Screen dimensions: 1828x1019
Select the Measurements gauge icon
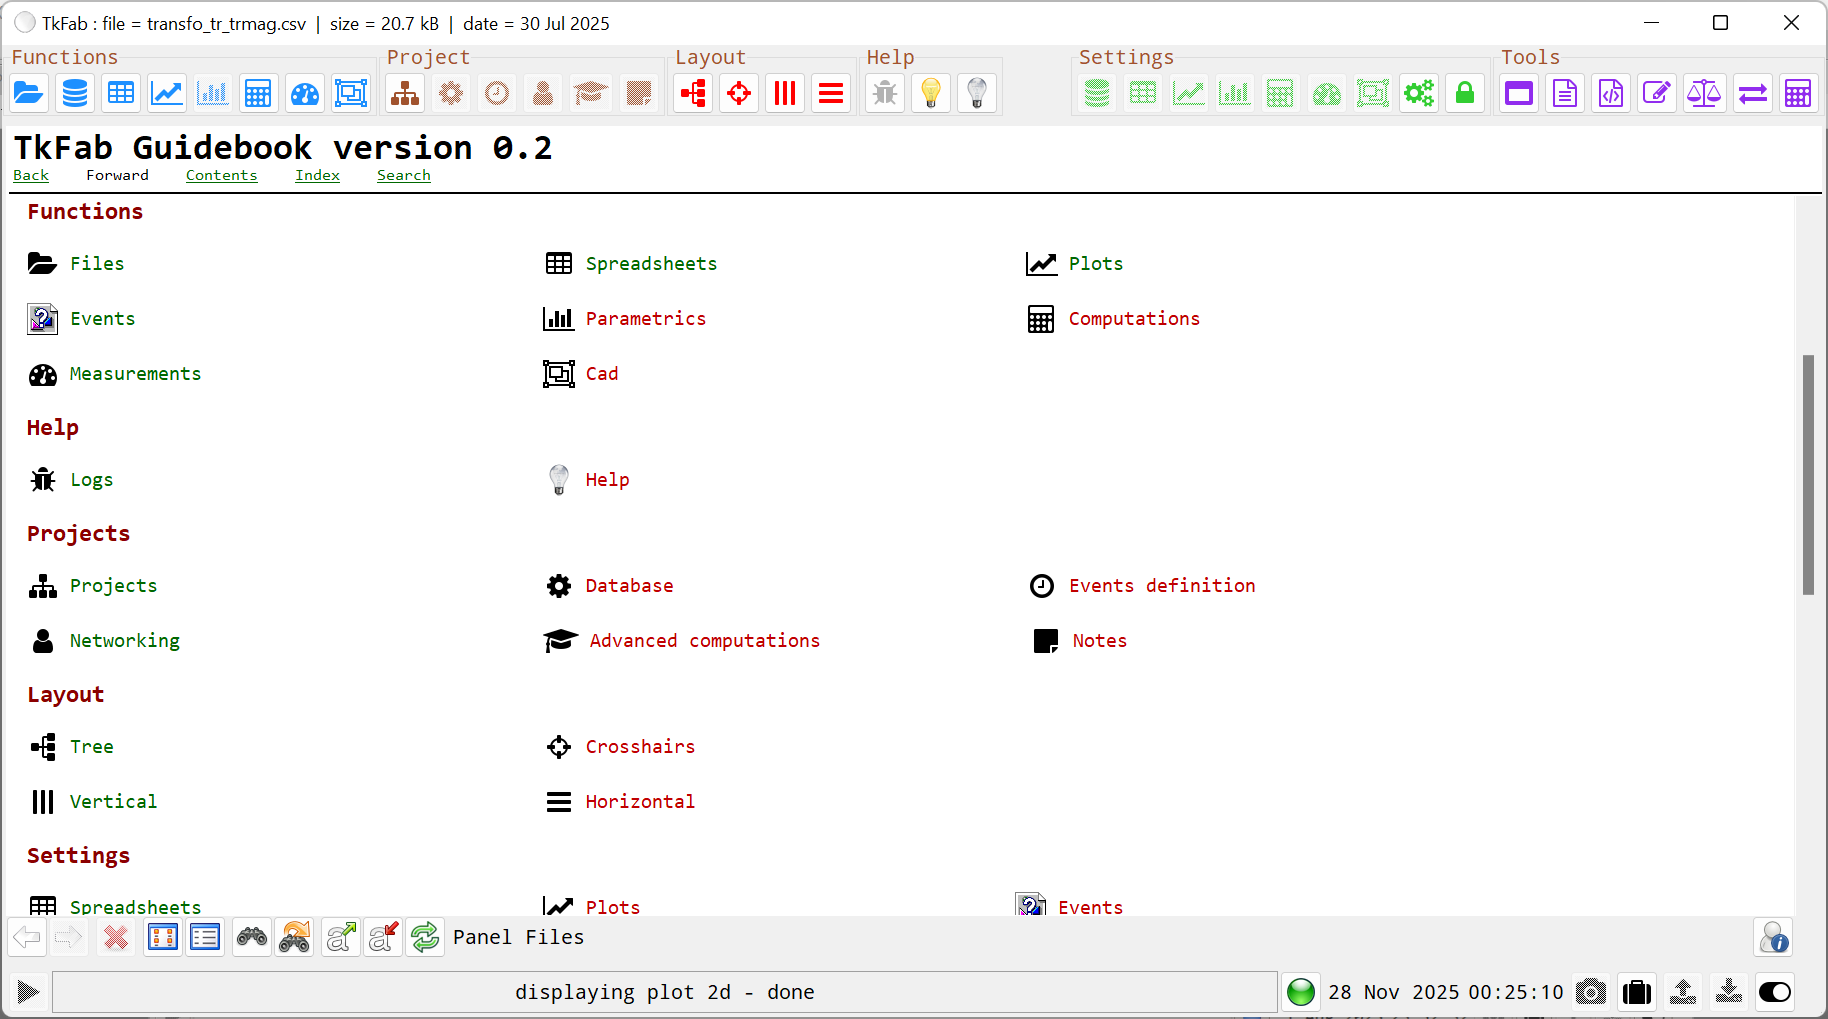[x=304, y=93]
